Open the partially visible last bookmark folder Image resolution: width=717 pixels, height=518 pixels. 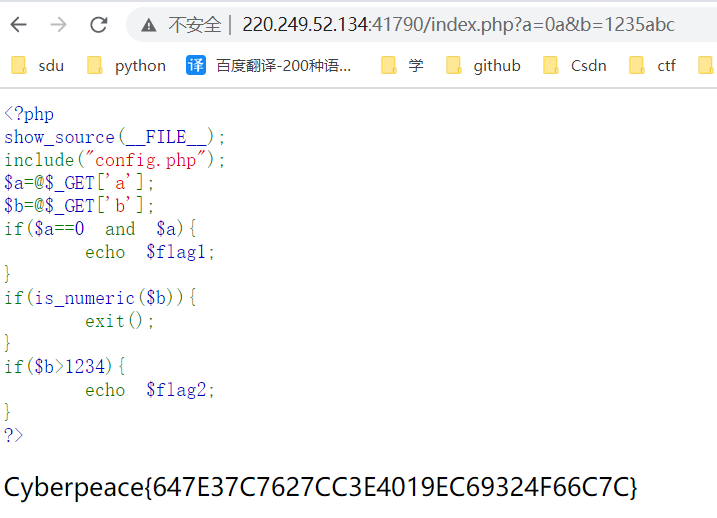pyautogui.click(x=706, y=65)
